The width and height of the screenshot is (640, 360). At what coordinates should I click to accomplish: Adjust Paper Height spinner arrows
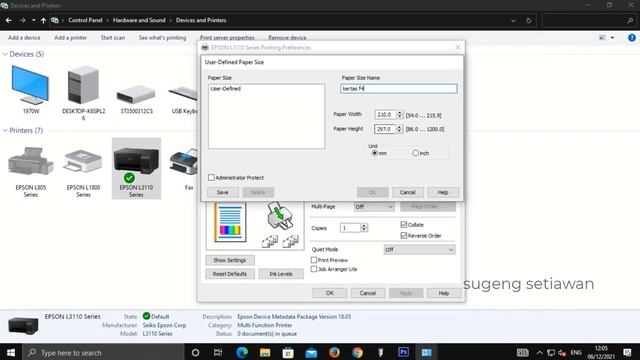pyautogui.click(x=400, y=129)
